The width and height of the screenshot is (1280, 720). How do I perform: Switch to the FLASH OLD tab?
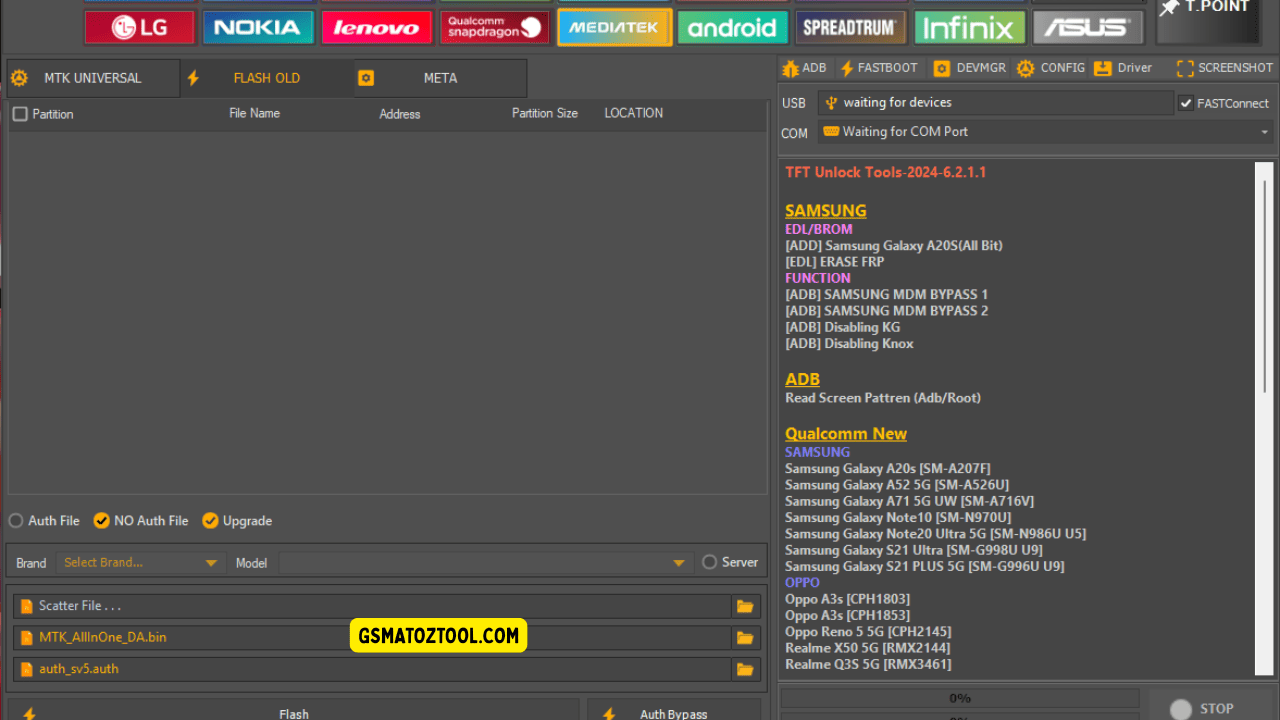click(266, 78)
